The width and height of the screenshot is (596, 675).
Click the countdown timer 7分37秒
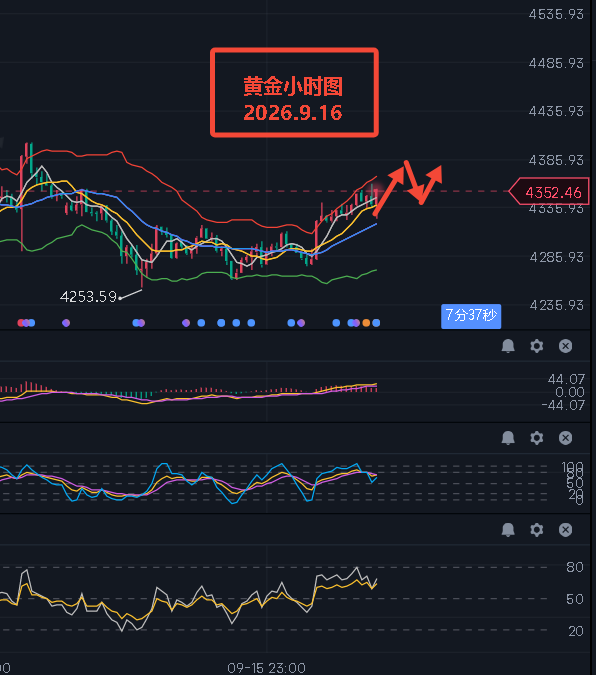[x=471, y=316]
